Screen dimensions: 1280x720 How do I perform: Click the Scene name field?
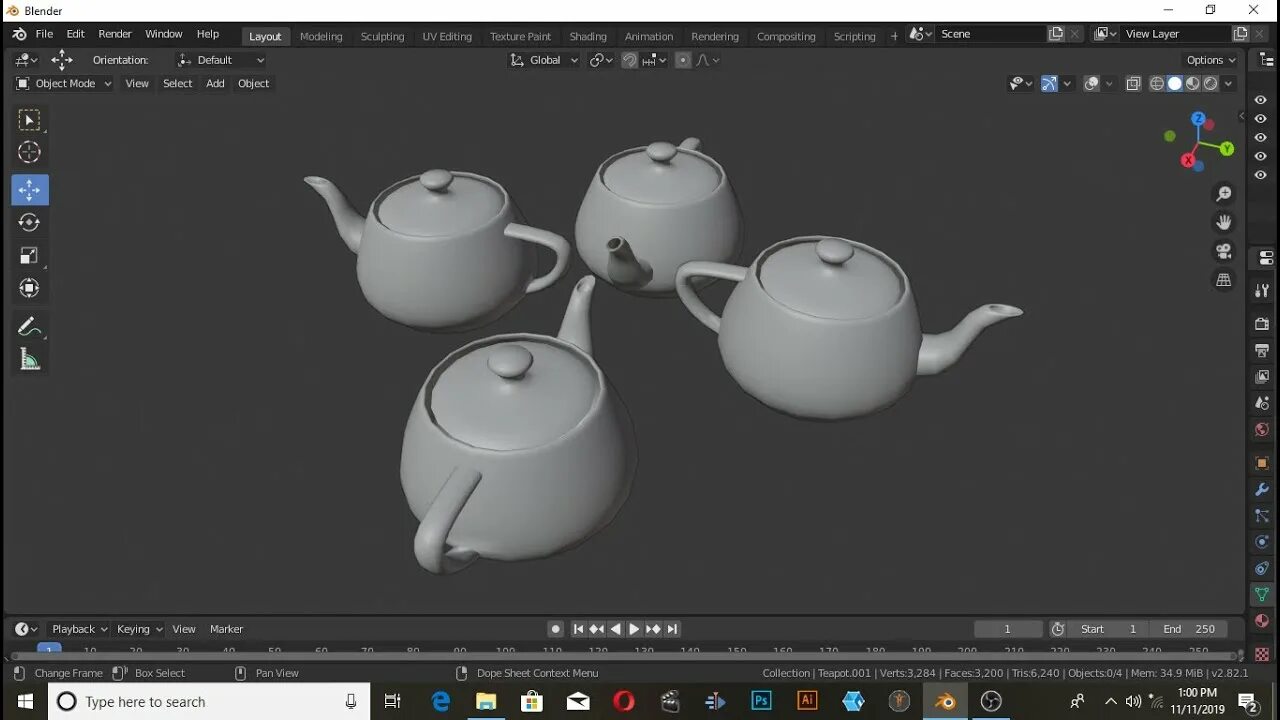[x=993, y=34]
